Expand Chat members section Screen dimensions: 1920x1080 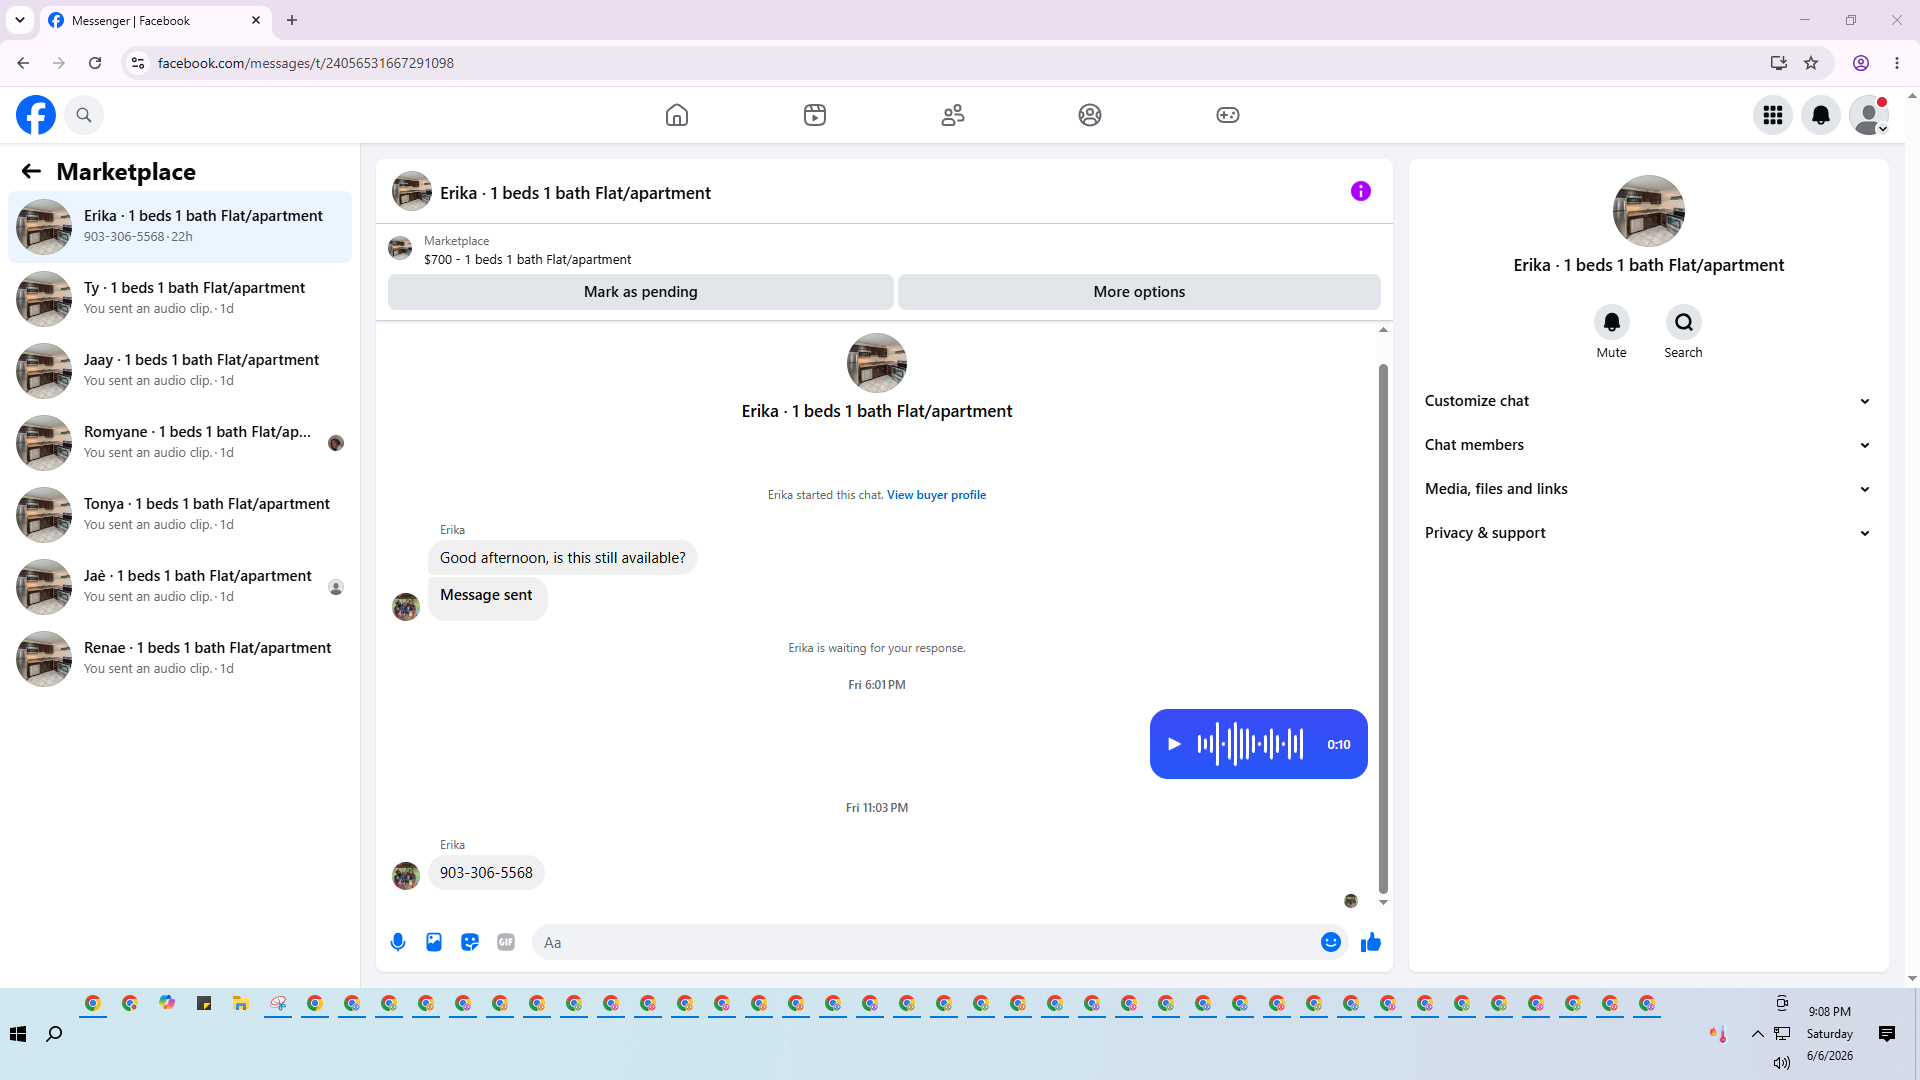click(x=1649, y=445)
